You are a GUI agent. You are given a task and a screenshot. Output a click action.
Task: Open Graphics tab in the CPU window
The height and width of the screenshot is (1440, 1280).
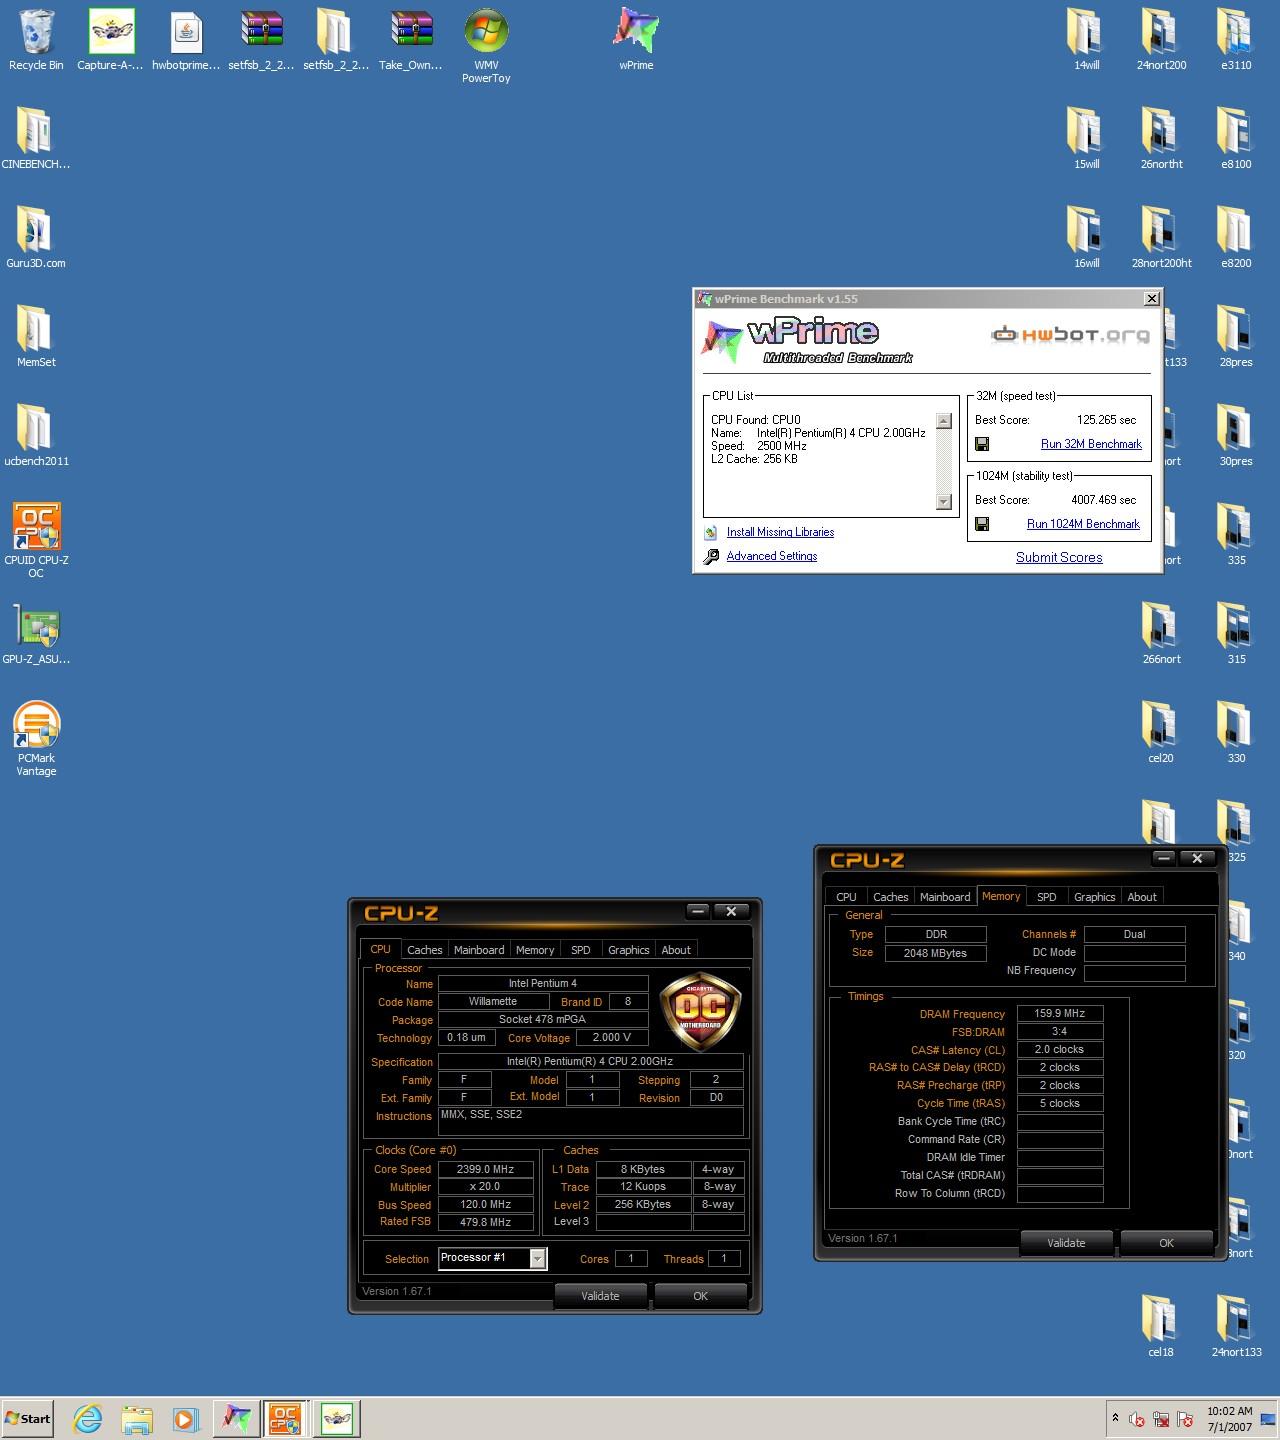tap(629, 950)
